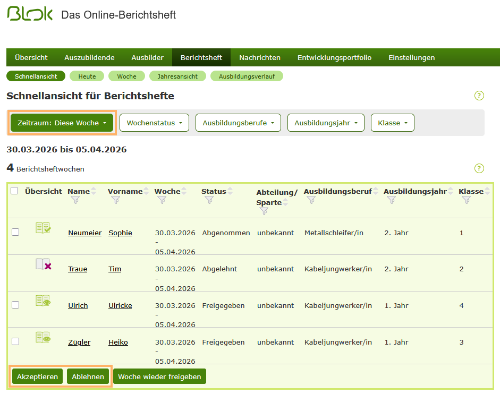Switch to Heute sub-tab
500x394 pixels.
click(x=87, y=76)
